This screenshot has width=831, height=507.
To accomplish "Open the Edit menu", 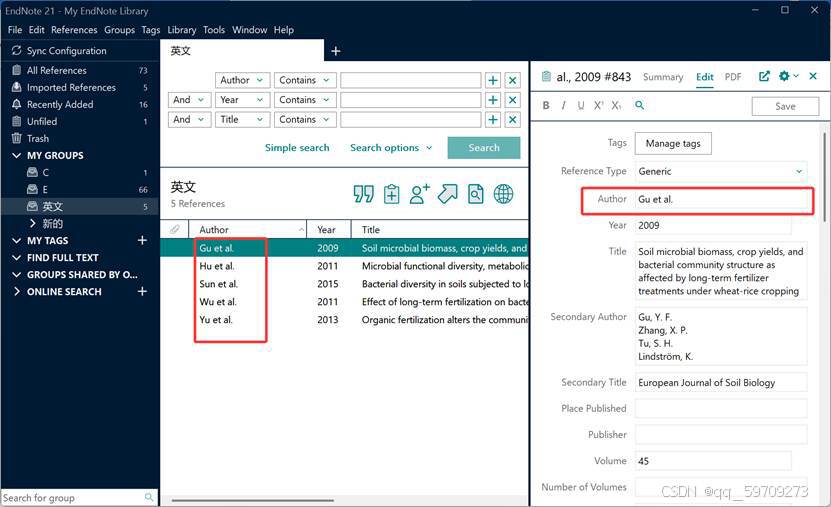I will pyautogui.click(x=37, y=30).
